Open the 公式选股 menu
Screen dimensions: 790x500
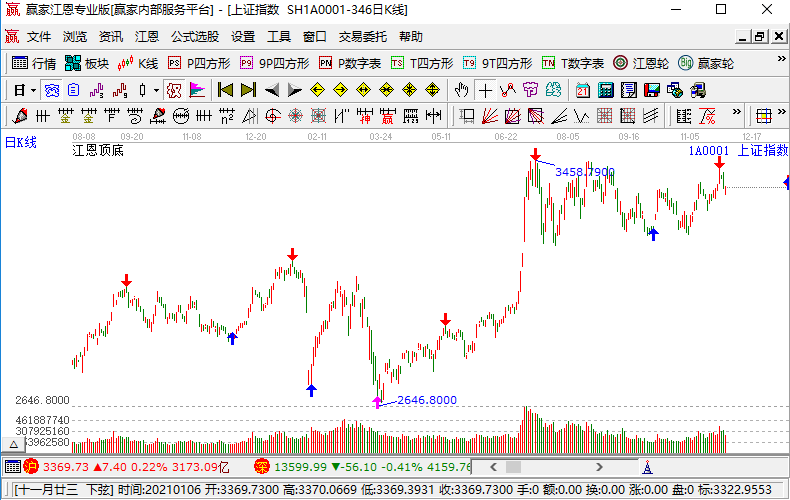[194, 37]
